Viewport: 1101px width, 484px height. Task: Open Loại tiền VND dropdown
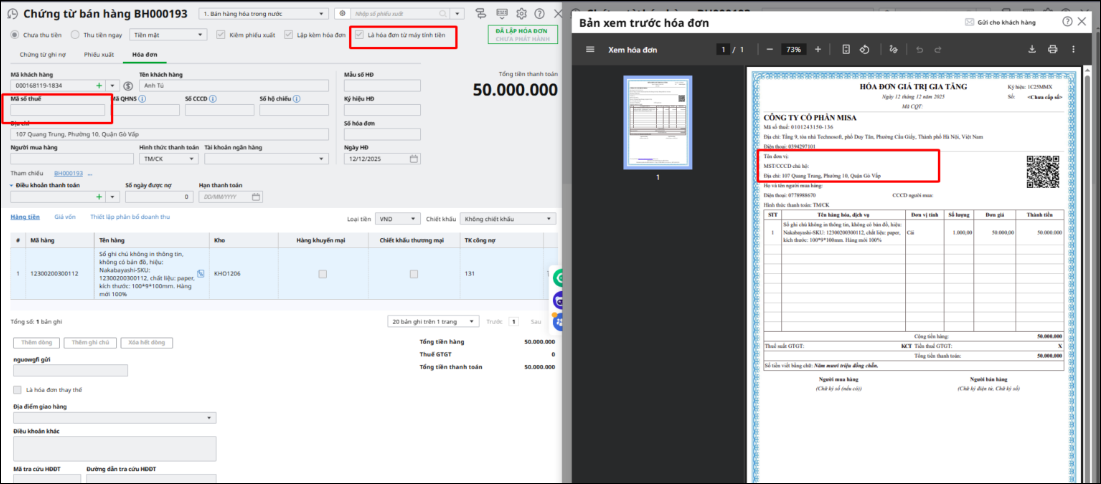click(x=397, y=219)
